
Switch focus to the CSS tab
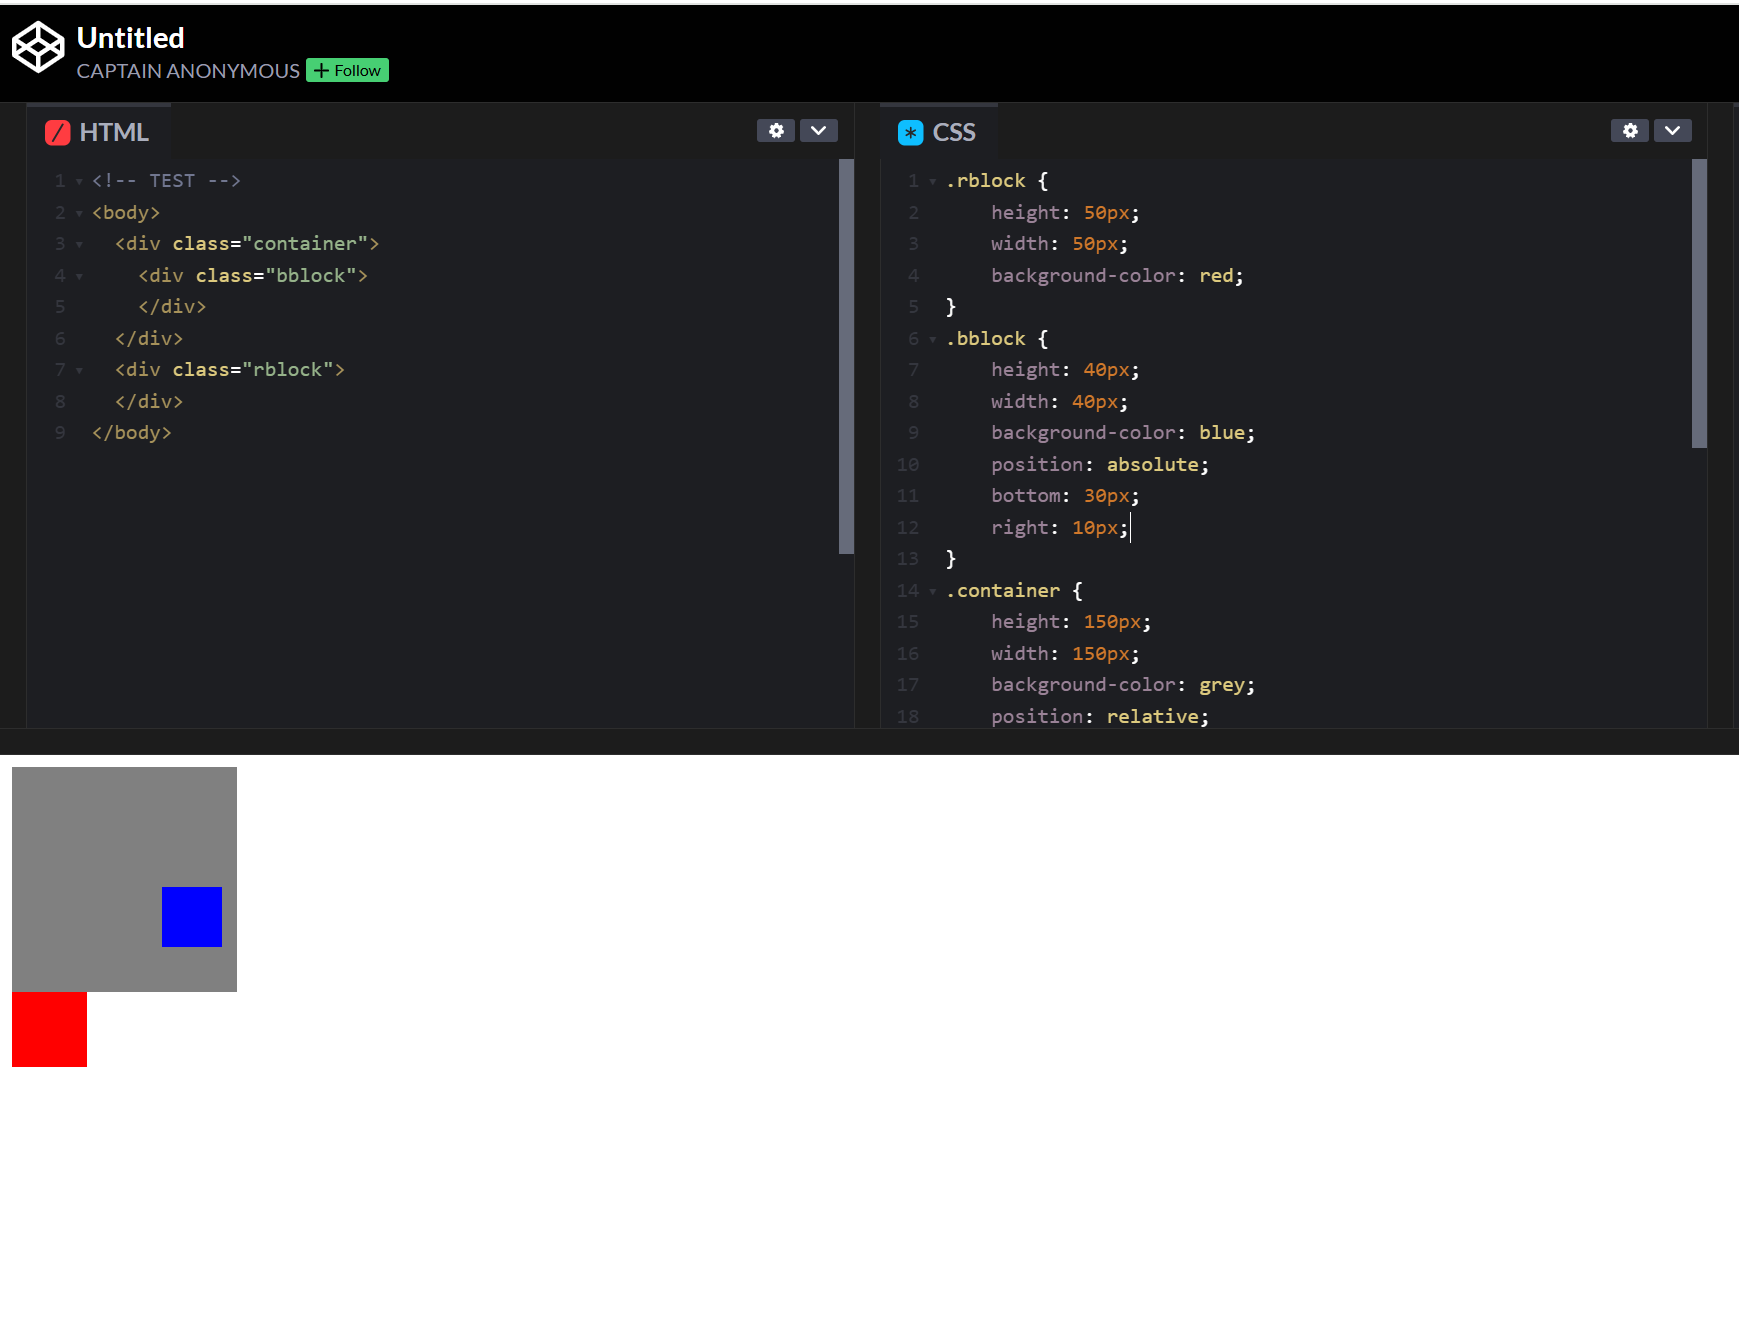[x=956, y=131]
